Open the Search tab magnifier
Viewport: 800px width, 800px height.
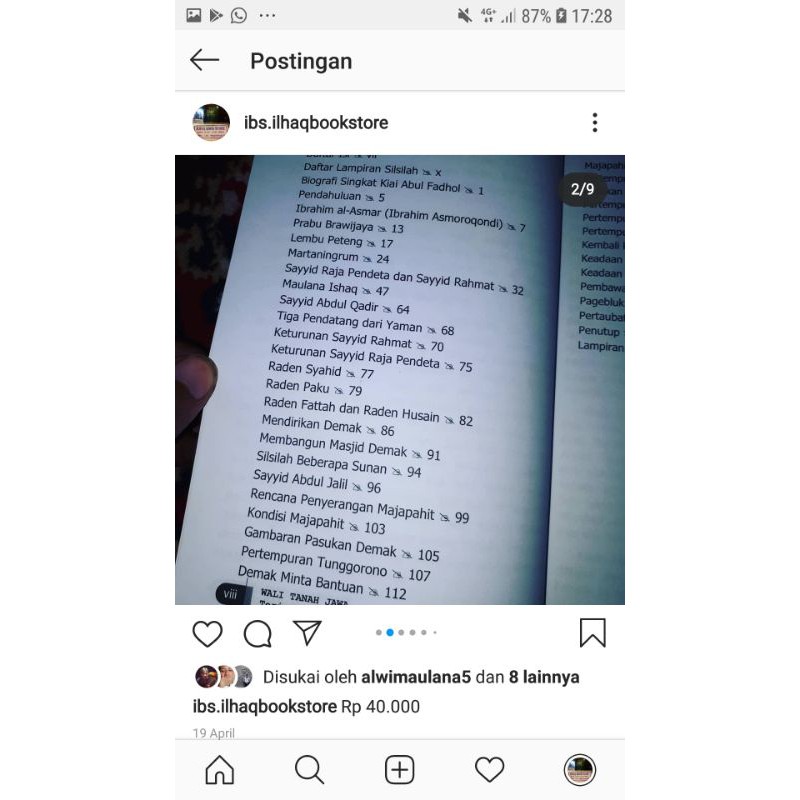pyautogui.click(x=309, y=769)
